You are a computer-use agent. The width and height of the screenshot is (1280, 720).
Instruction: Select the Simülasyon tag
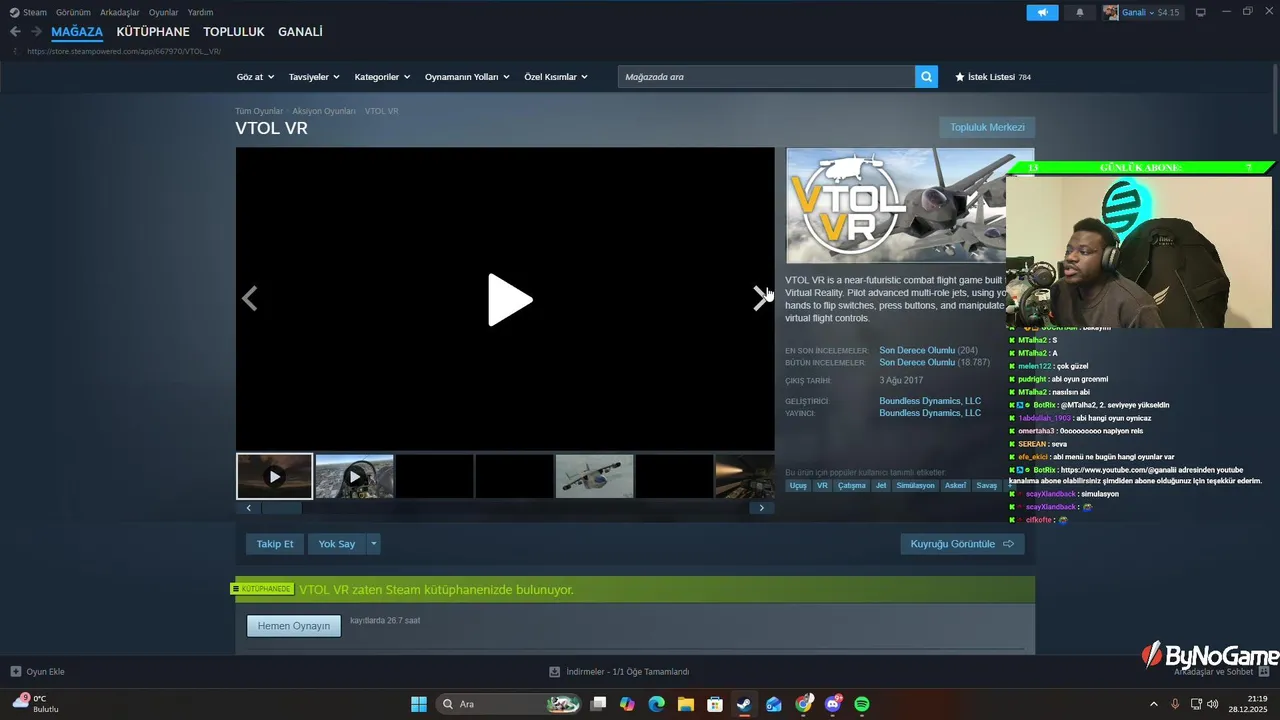click(x=915, y=486)
